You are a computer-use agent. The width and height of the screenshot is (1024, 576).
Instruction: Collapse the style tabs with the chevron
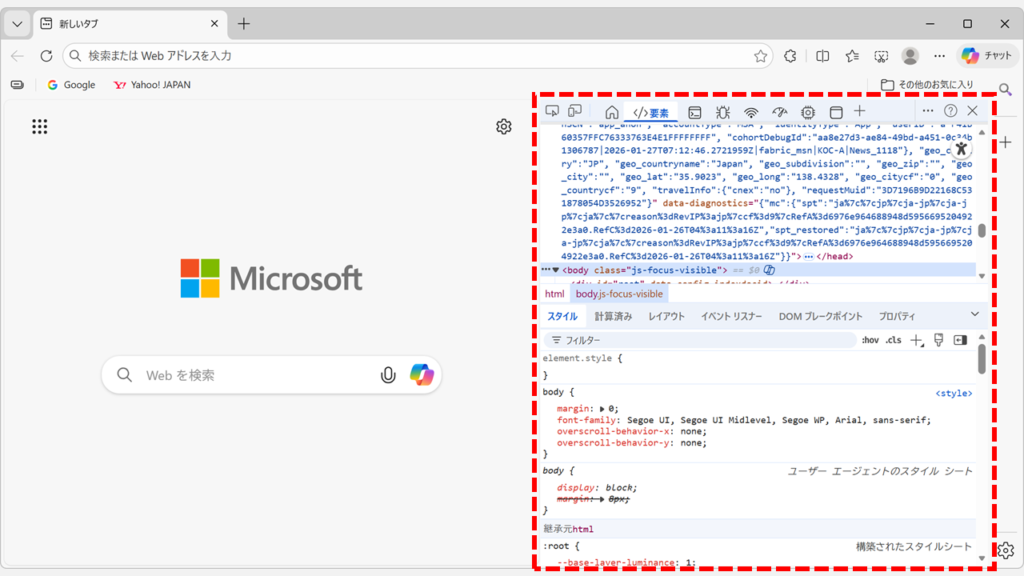click(x=975, y=315)
